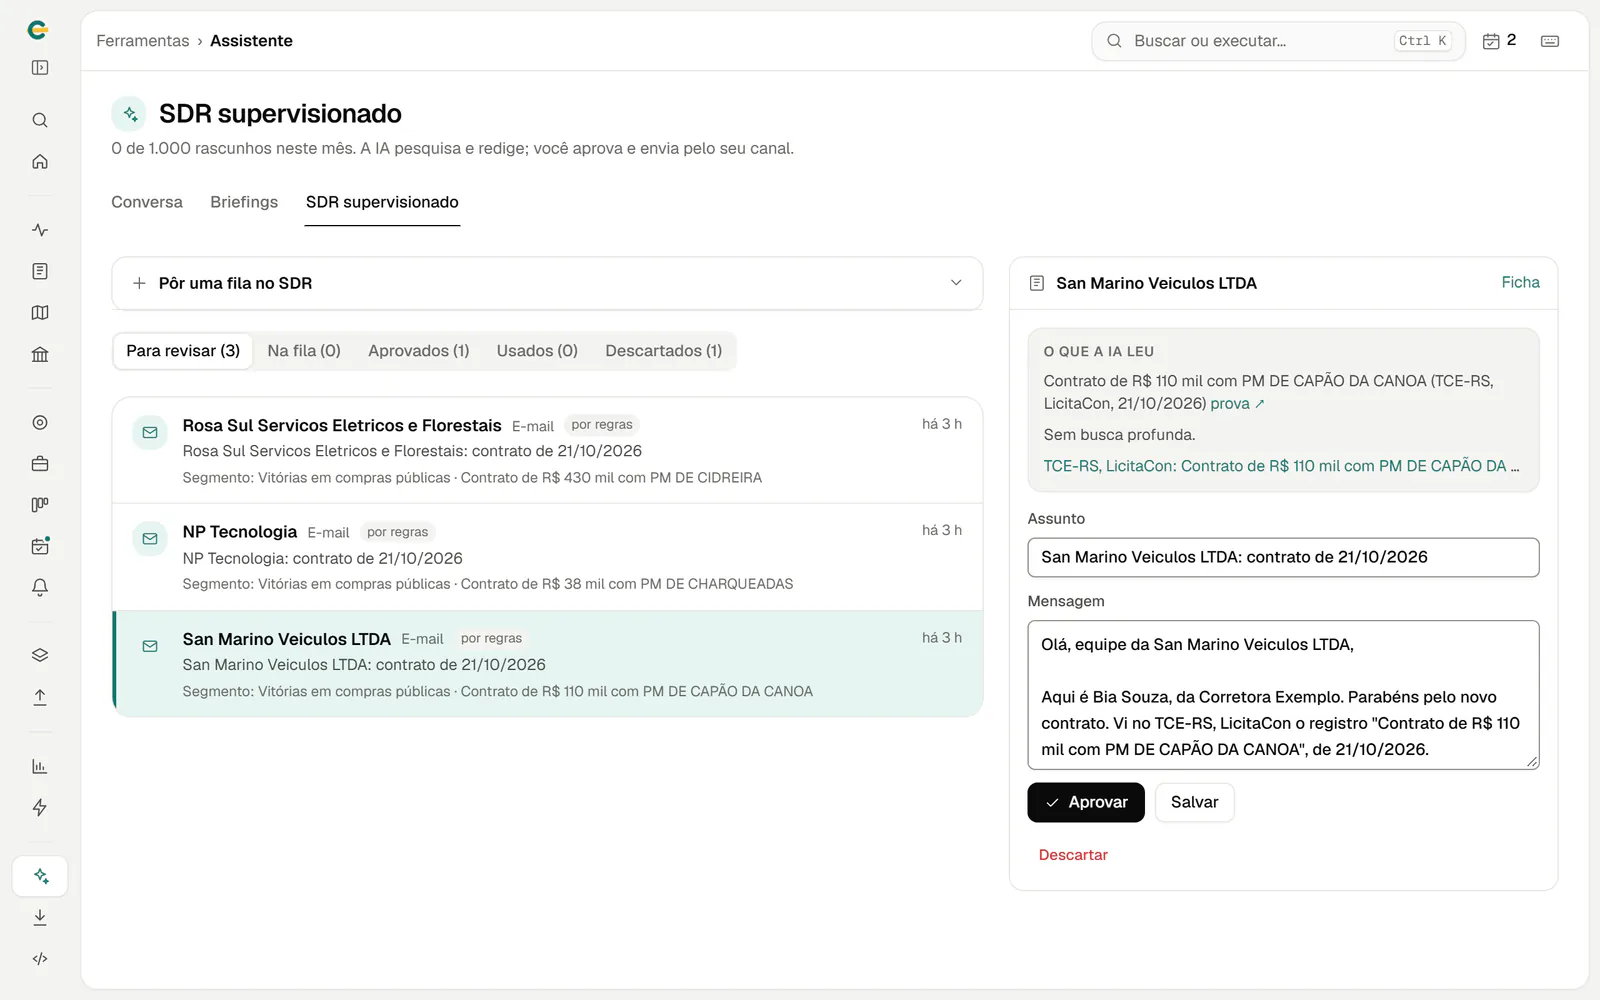This screenshot has height=1000, width=1600.
Task: Select the Aprovados (1) filter
Action: (418, 351)
